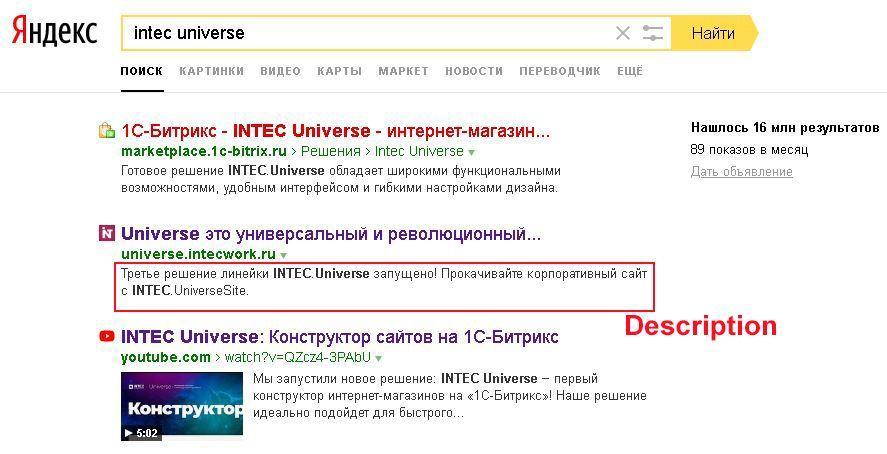Image resolution: width=887 pixels, height=454 pixels.
Task: Select text Нашлось 16 млн результатов
Action: [x=785, y=128]
